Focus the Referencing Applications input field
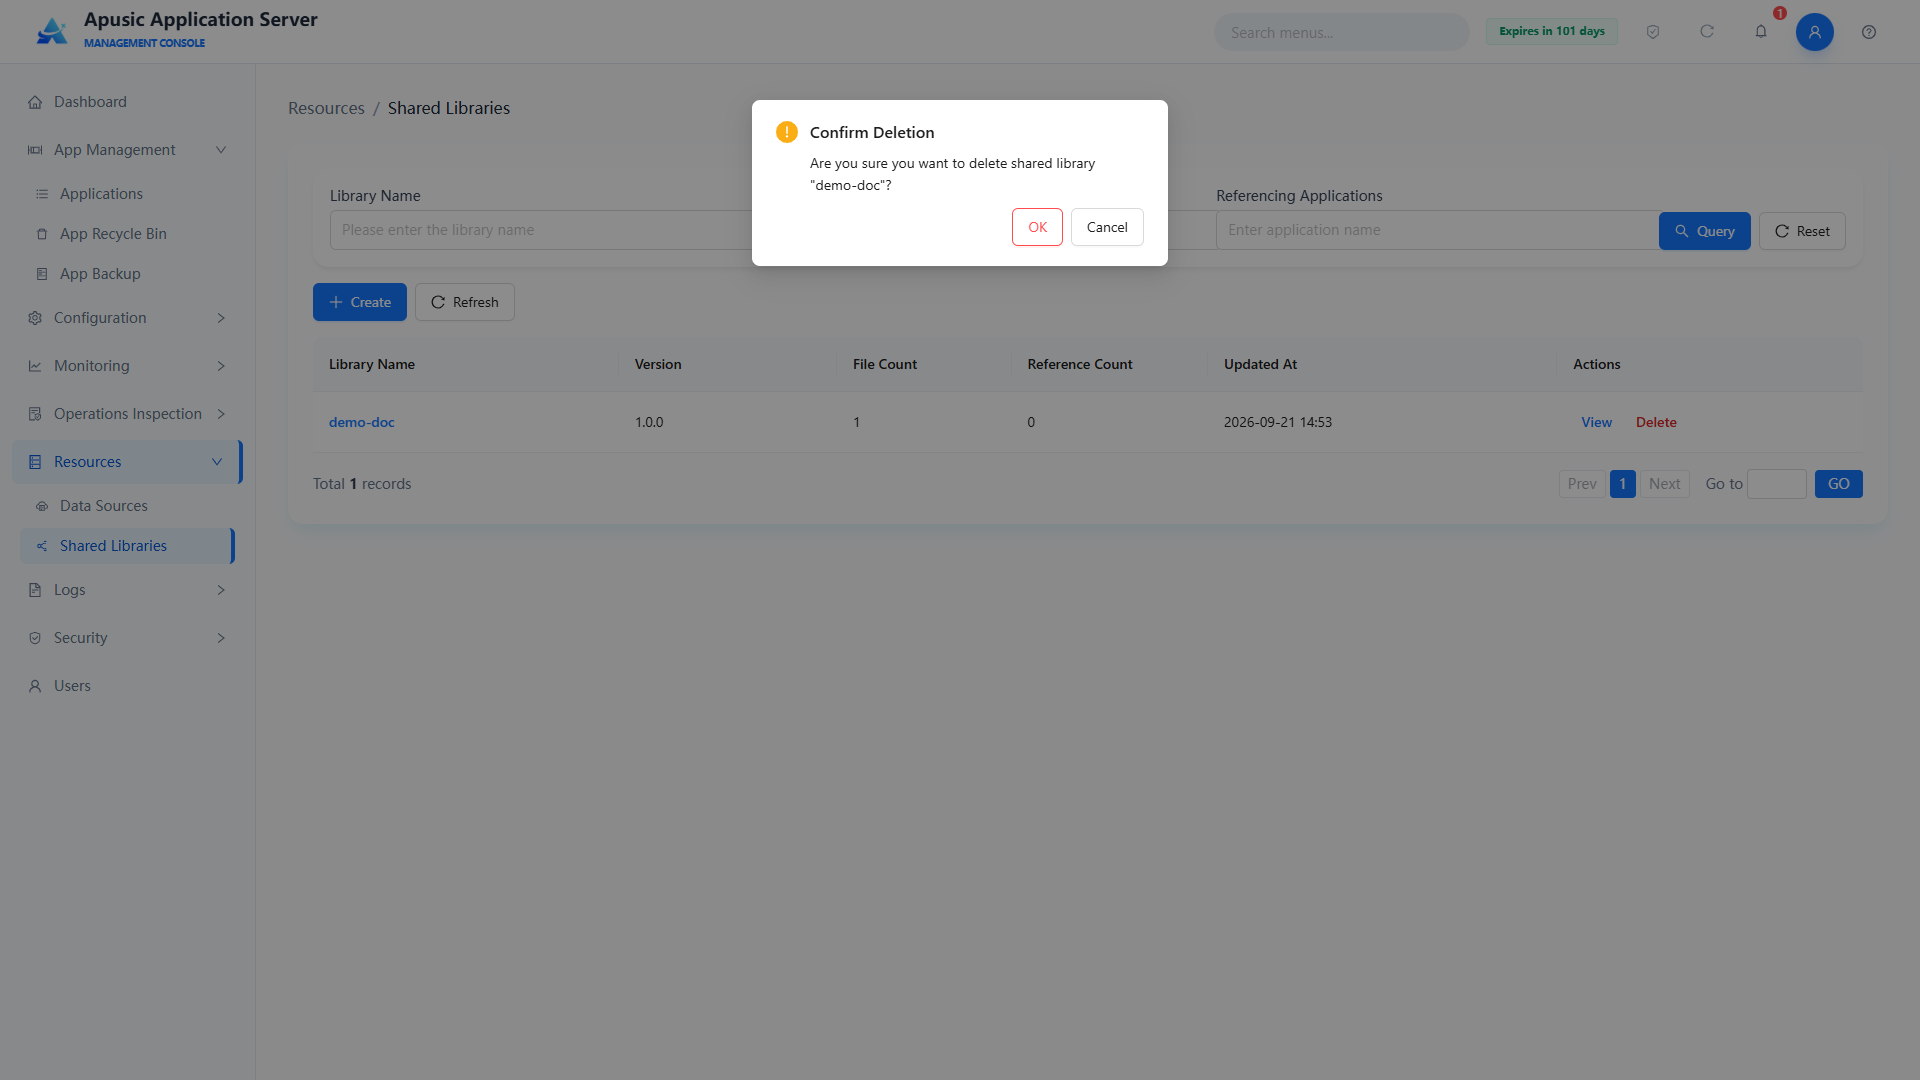The image size is (1920, 1080). pyautogui.click(x=1437, y=230)
